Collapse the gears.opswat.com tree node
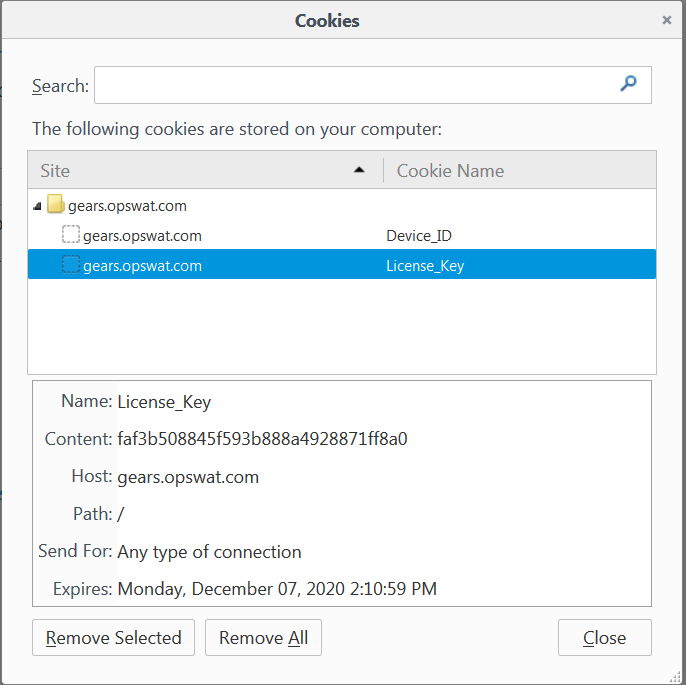Image resolution: width=686 pixels, height=685 pixels. pyautogui.click(x=37, y=206)
